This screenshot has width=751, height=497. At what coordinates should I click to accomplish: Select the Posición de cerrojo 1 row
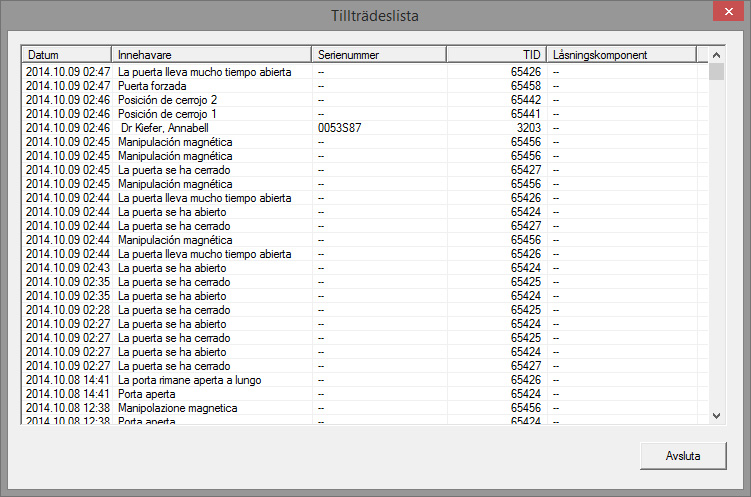[x=167, y=114]
